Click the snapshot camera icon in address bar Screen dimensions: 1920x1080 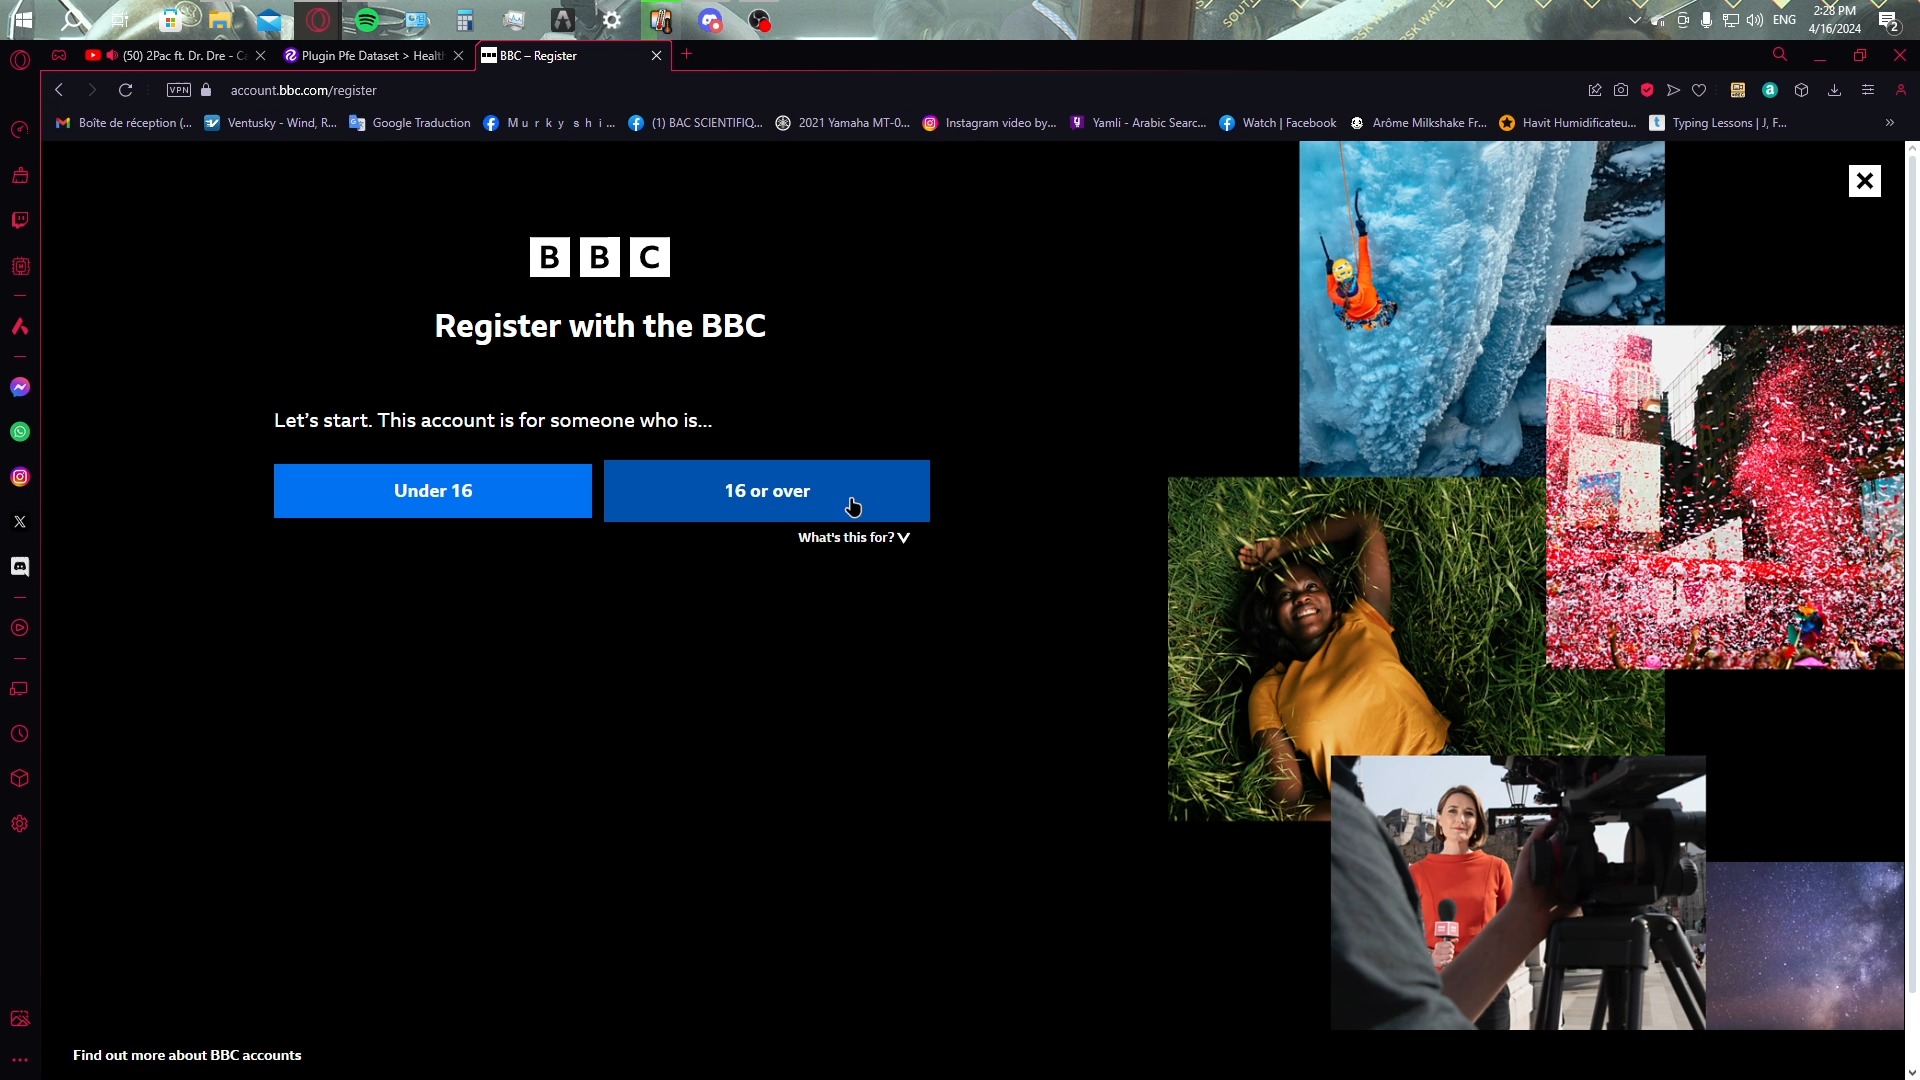(1621, 90)
